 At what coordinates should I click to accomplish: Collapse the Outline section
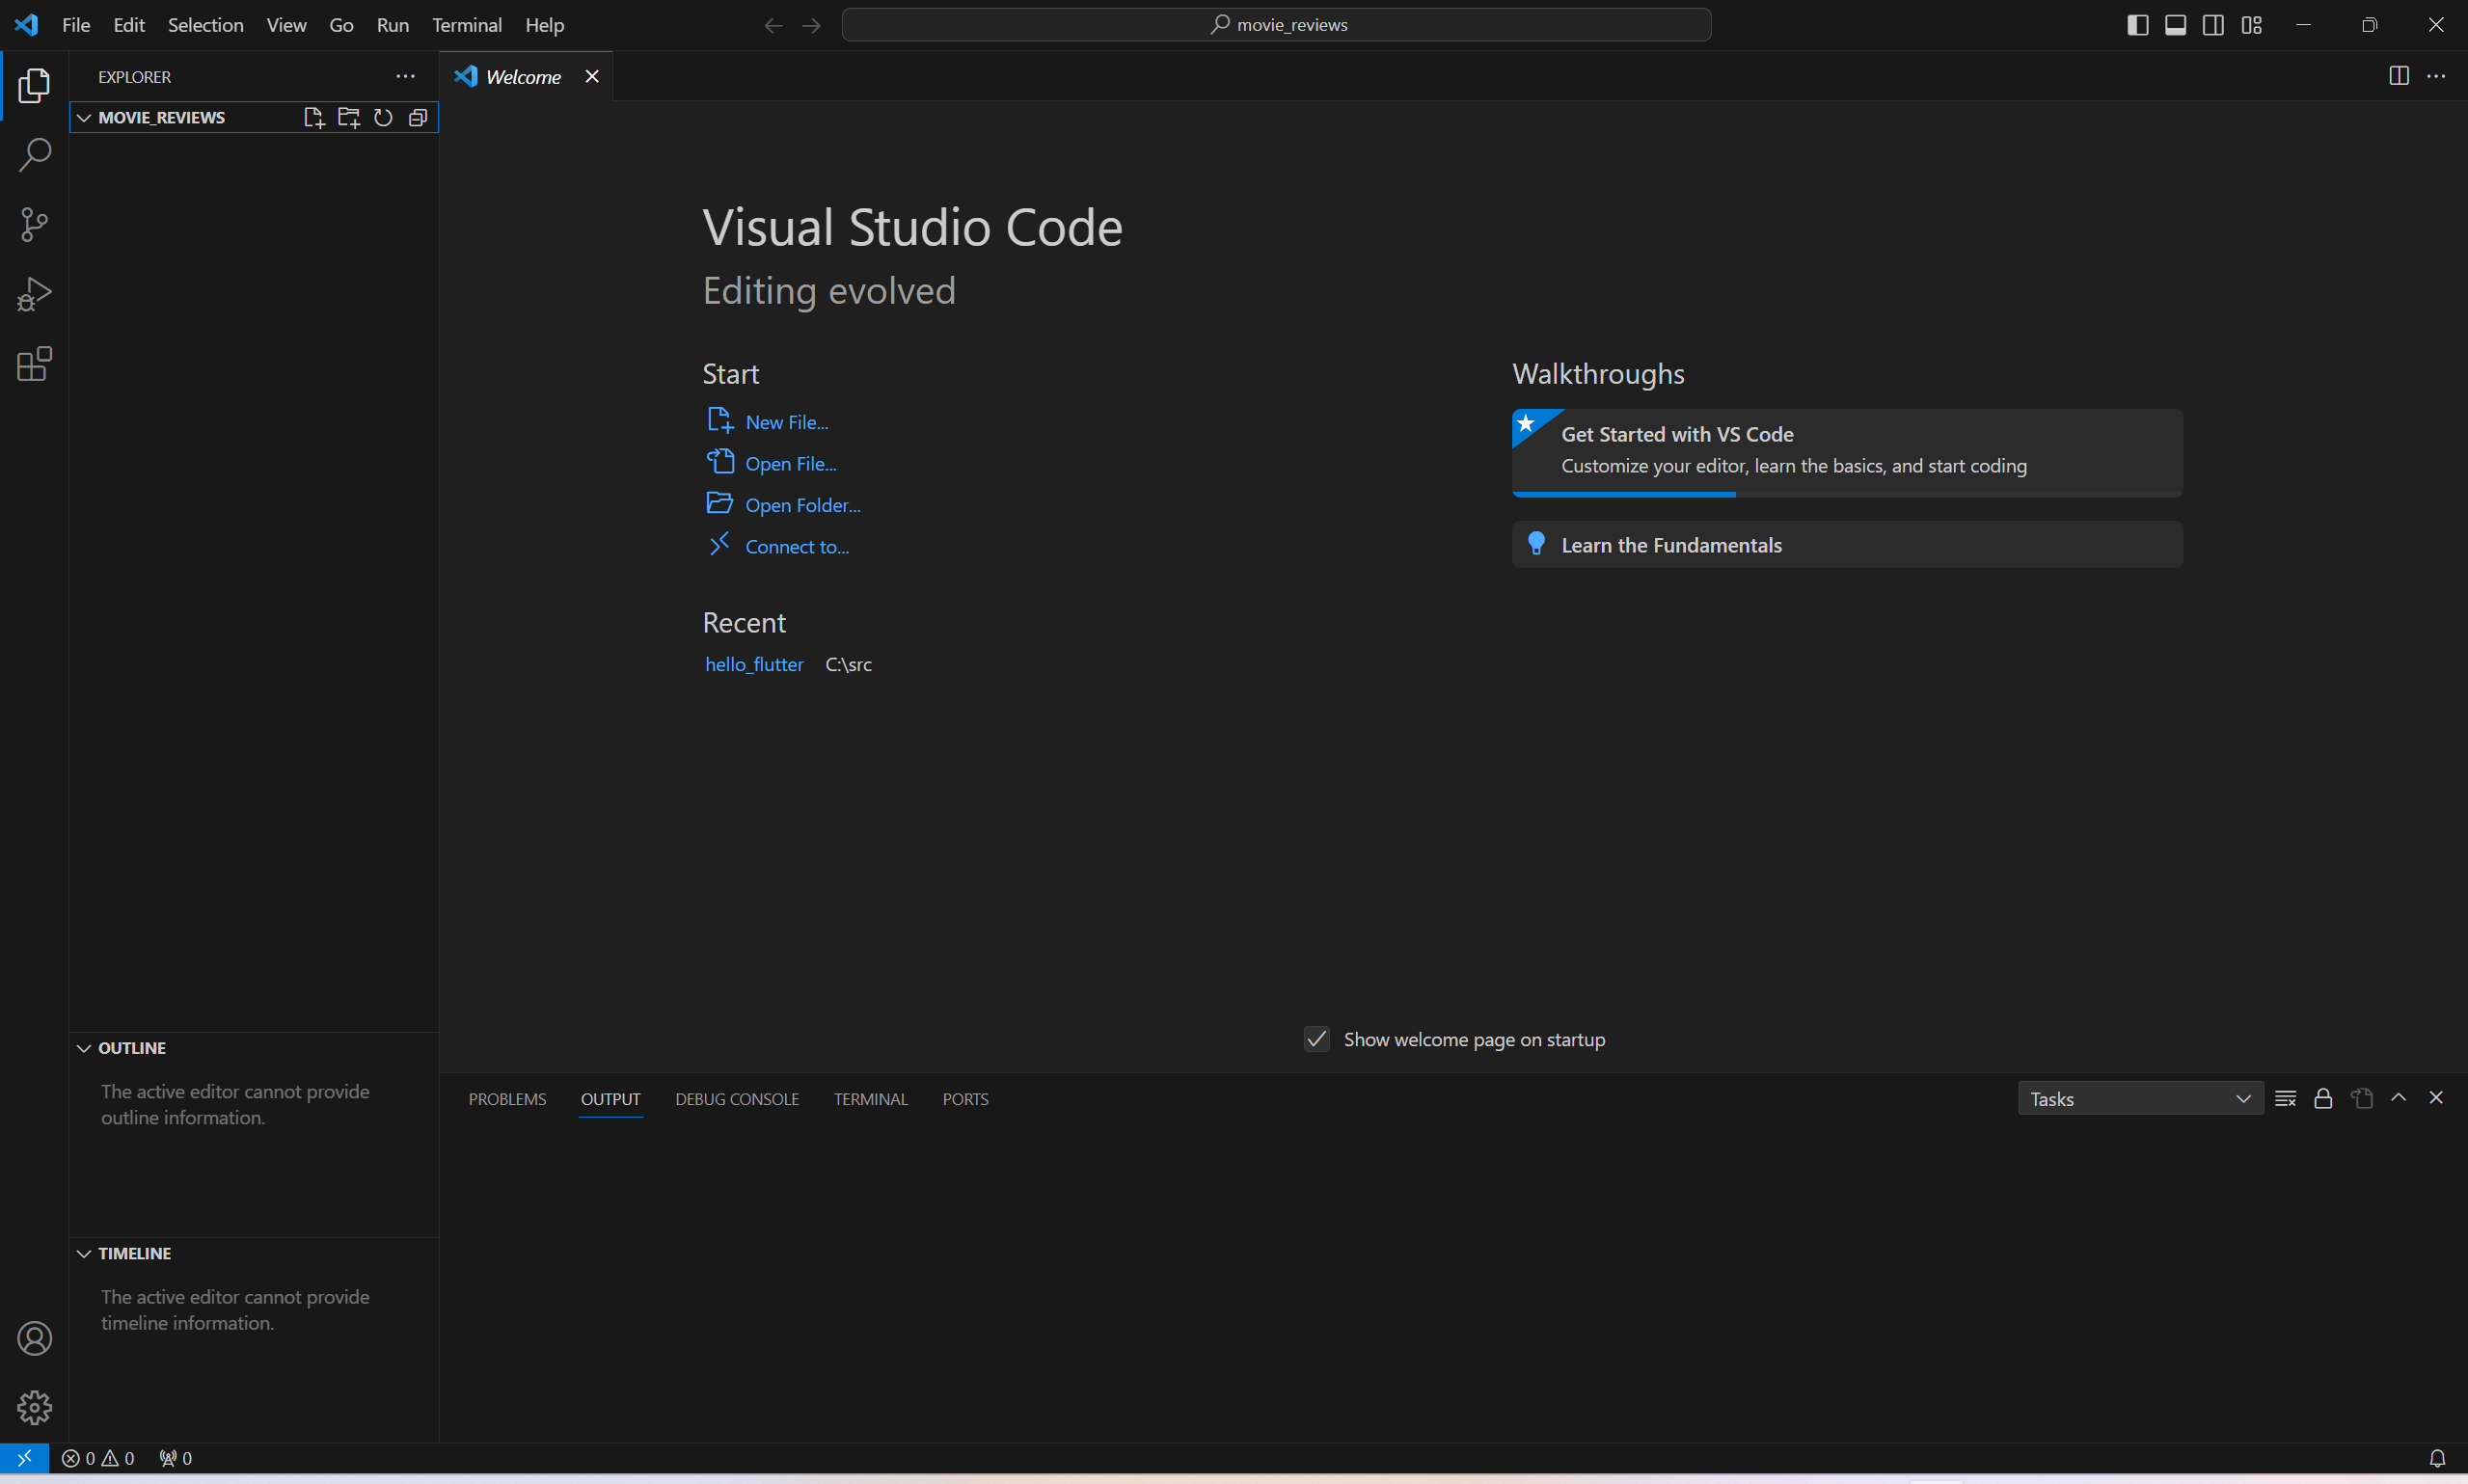click(x=84, y=1048)
